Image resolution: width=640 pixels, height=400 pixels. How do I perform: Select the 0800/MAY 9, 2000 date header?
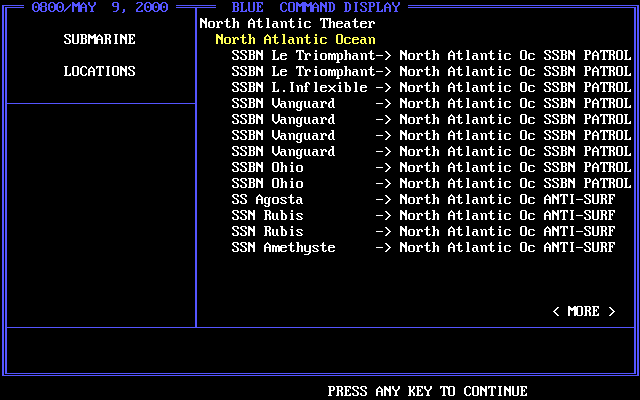pos(100,7)
